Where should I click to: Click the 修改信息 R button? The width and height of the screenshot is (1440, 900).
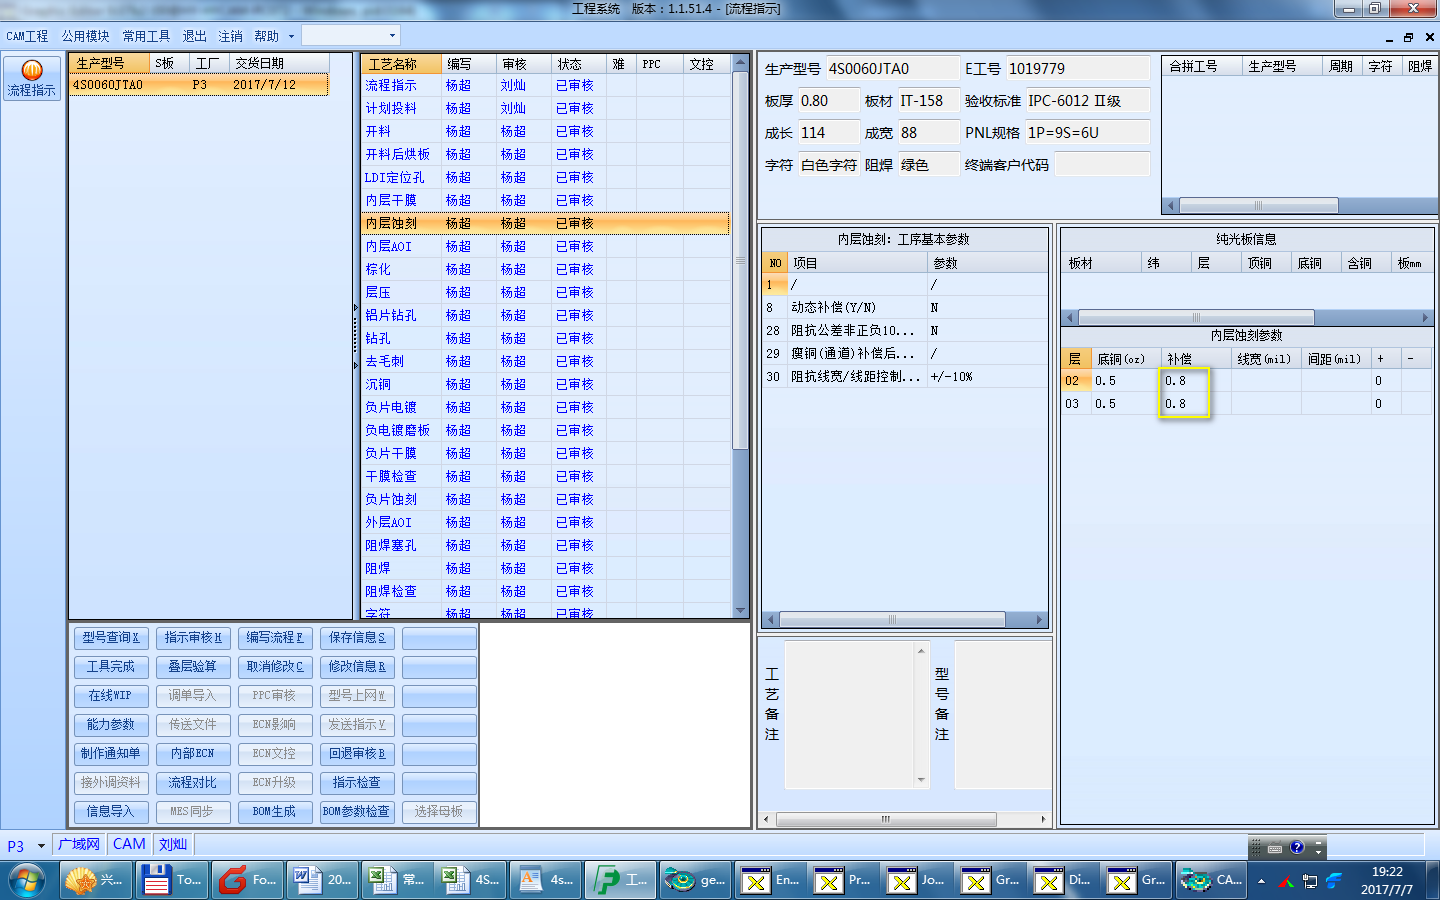point(357,667)
